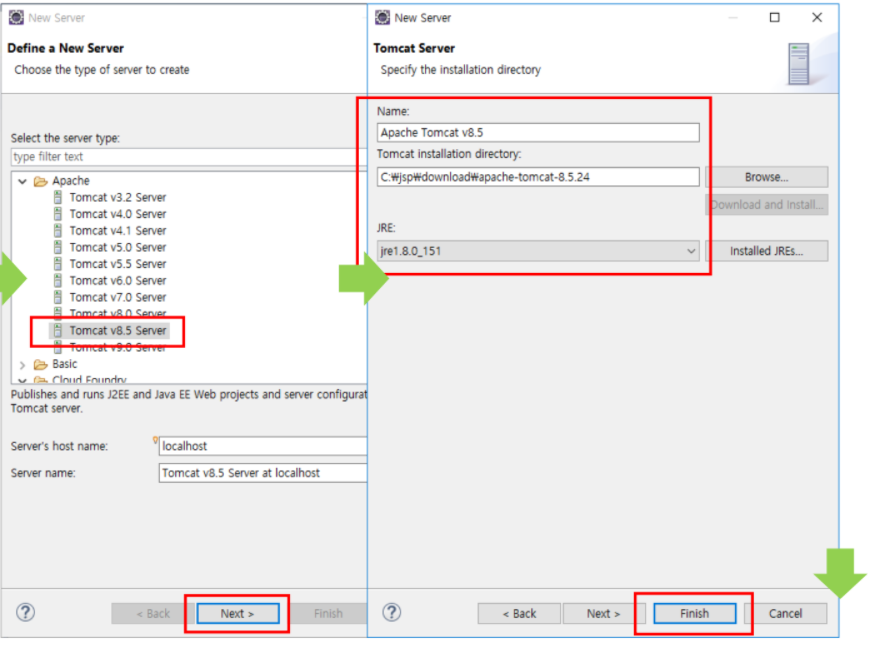Image resolution: width=872 pixels, height=652 pixels.
Task: Click the Server's host name field
Action: click(262, 446)
